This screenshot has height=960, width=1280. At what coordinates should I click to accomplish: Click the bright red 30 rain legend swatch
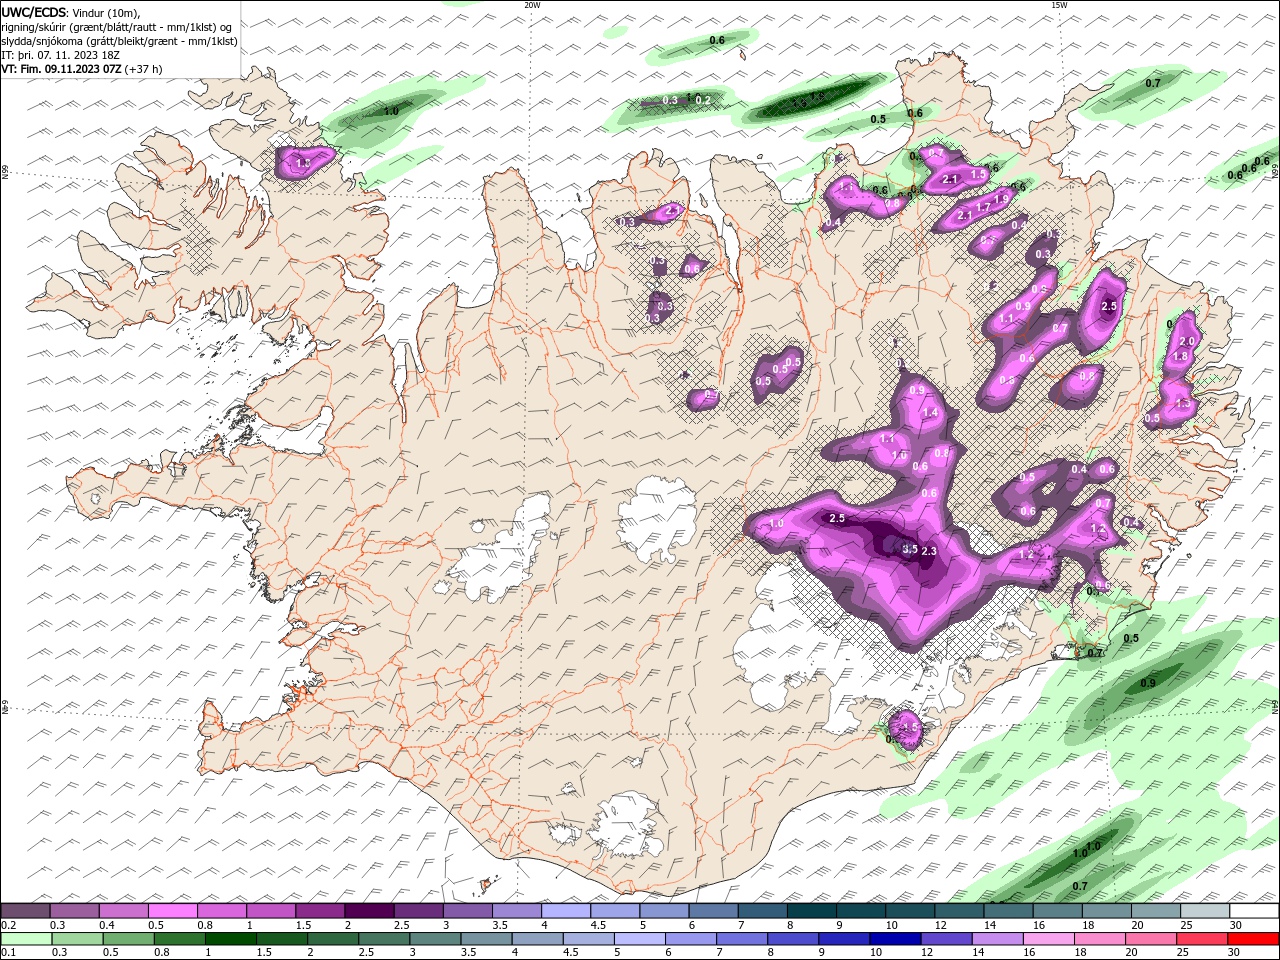(1253, 939)
